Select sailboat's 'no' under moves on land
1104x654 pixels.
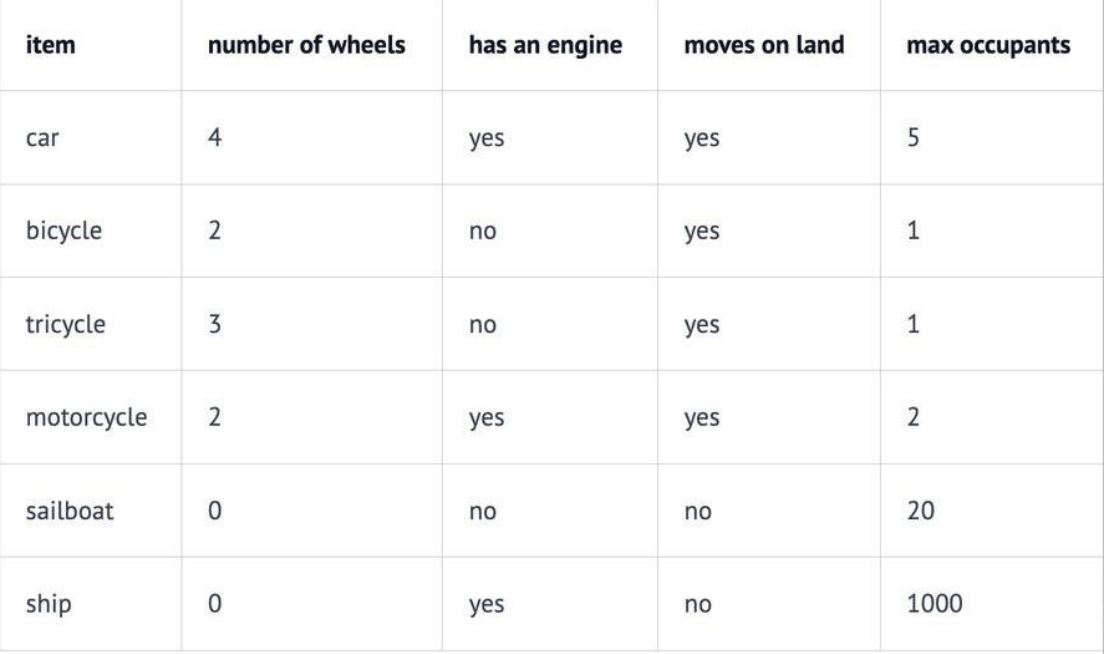698,512
